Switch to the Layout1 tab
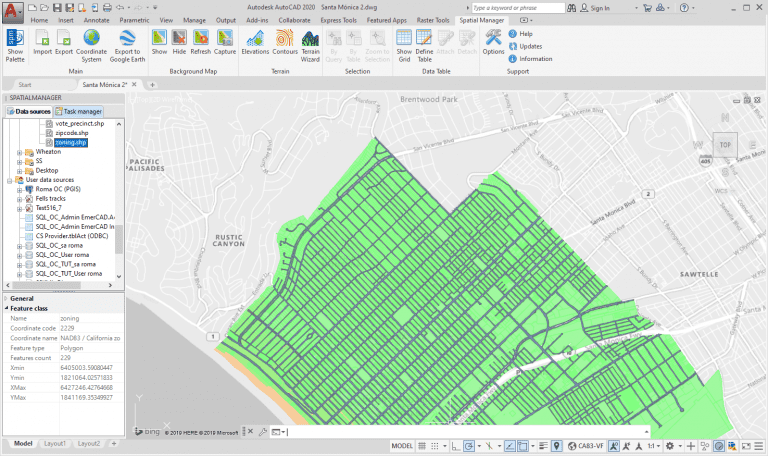 click(54, 443)
